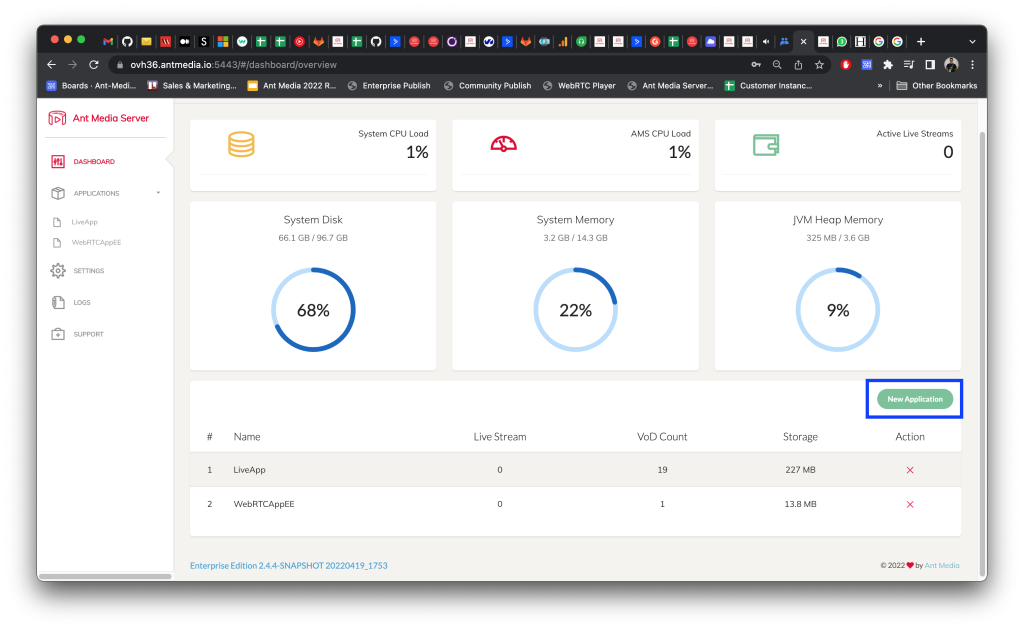This screenshot has width=1024, height=630.
Task: Open WebRTC Player bookmark
Action: pyautogui.click(x=579, y=86)
